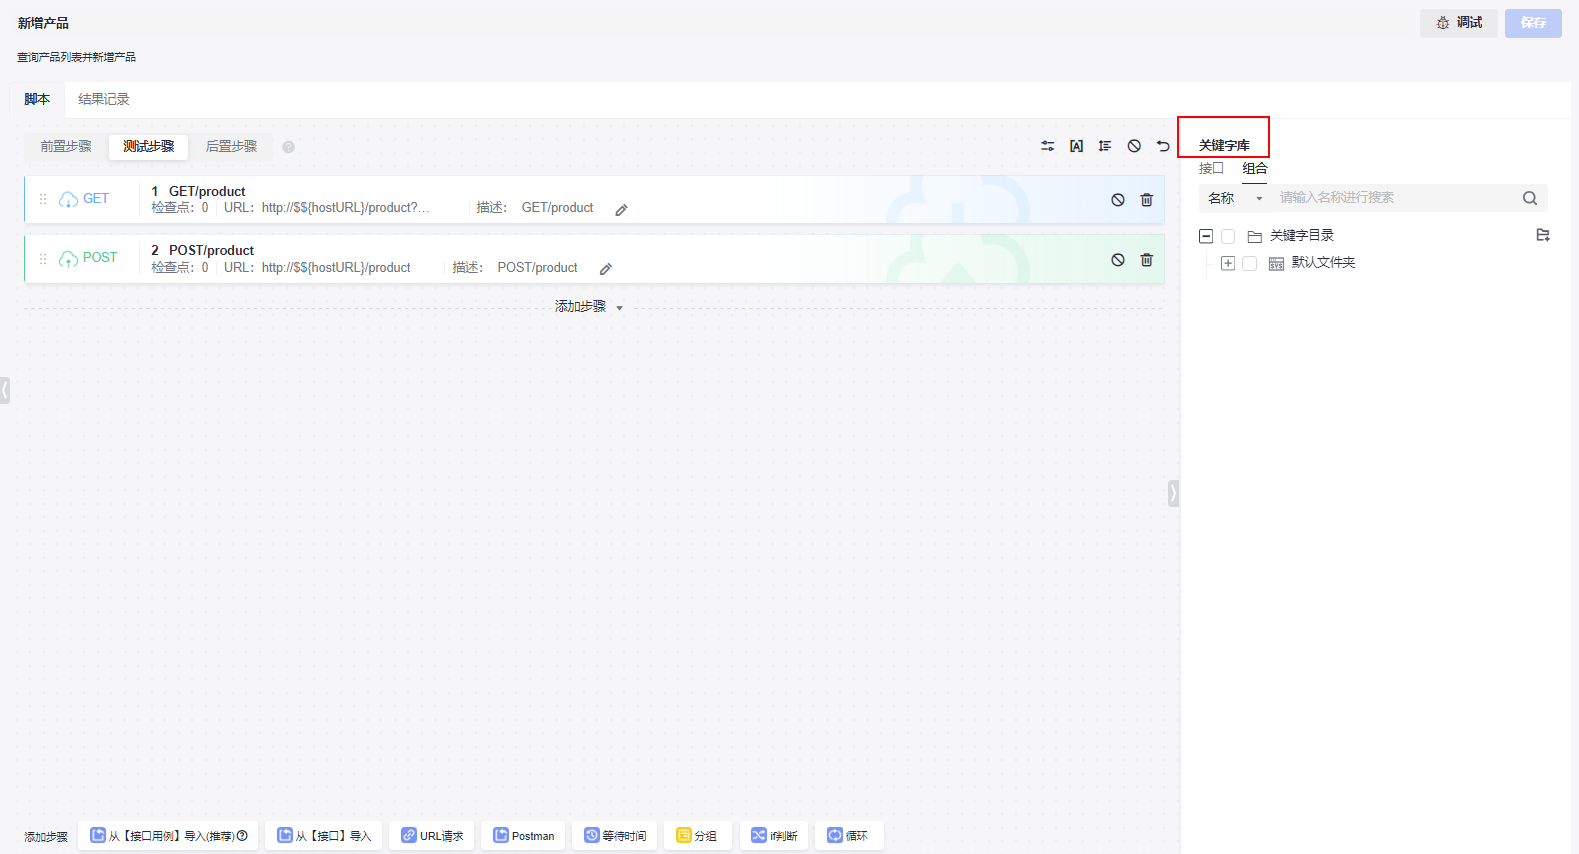Click the search magnifier in the keyword library
Screen dimensions: 1579x854
[1530, 198]
